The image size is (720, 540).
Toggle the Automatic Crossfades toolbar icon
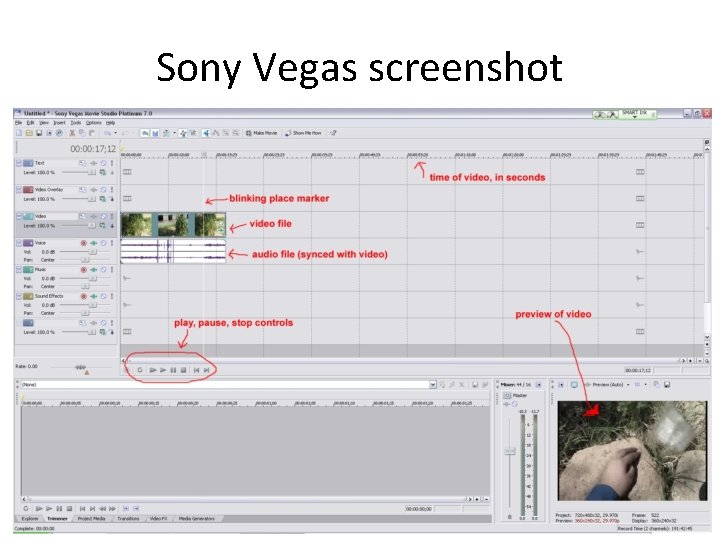156,133
